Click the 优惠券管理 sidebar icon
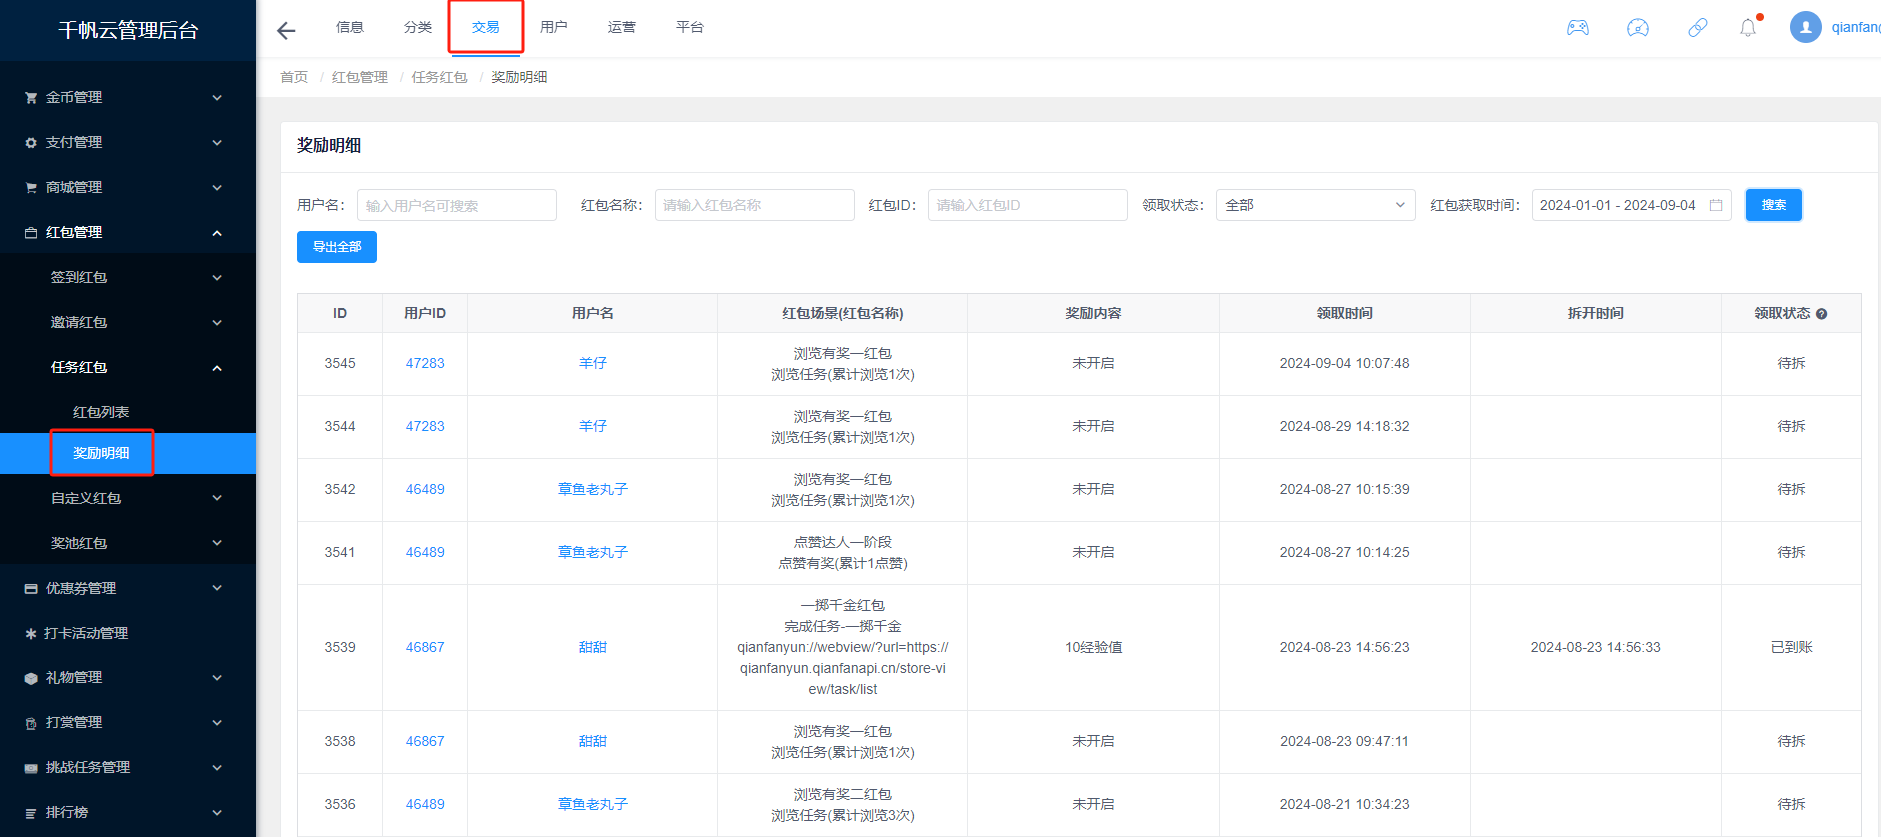 click(x=31, y=589)
